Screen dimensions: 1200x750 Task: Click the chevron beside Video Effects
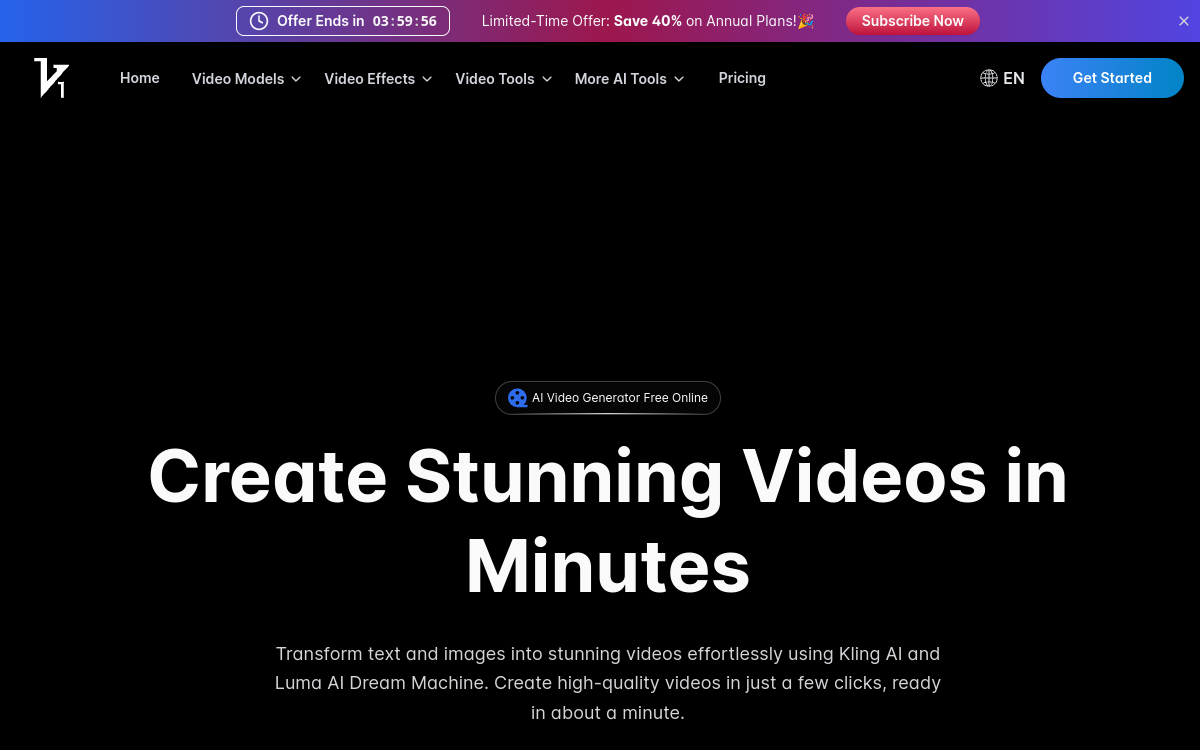[x=427, y=79]
